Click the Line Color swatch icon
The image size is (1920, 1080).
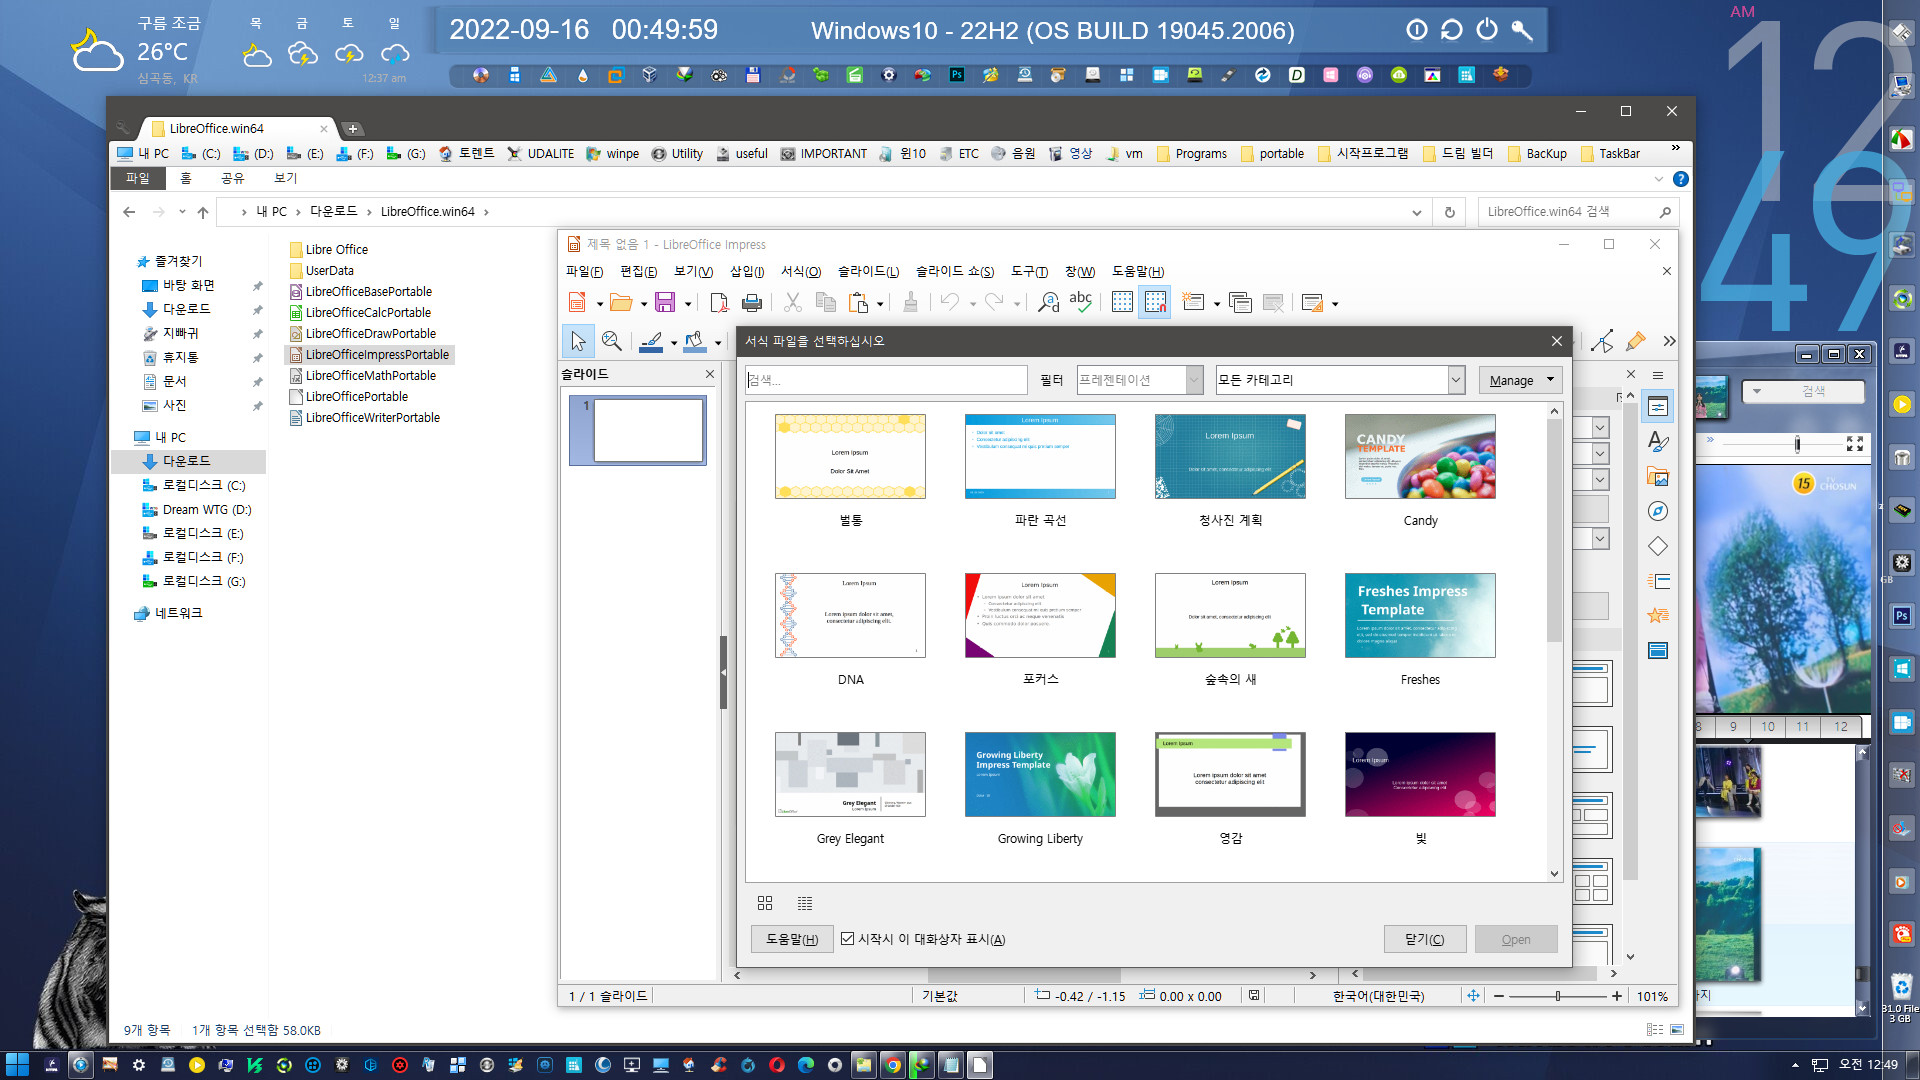(x=651, y=342)
